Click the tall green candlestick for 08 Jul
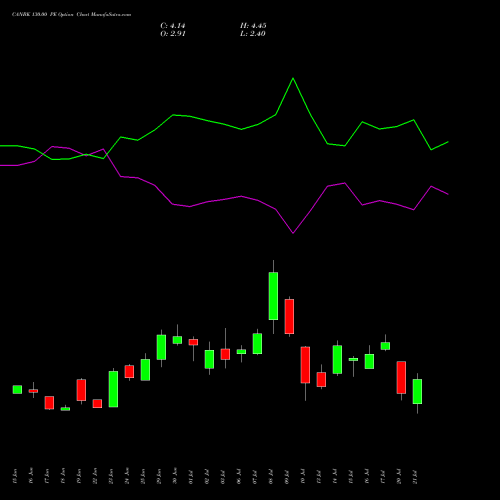The width and height of the screenshot is (500, 500). click(x=273, y=296)
